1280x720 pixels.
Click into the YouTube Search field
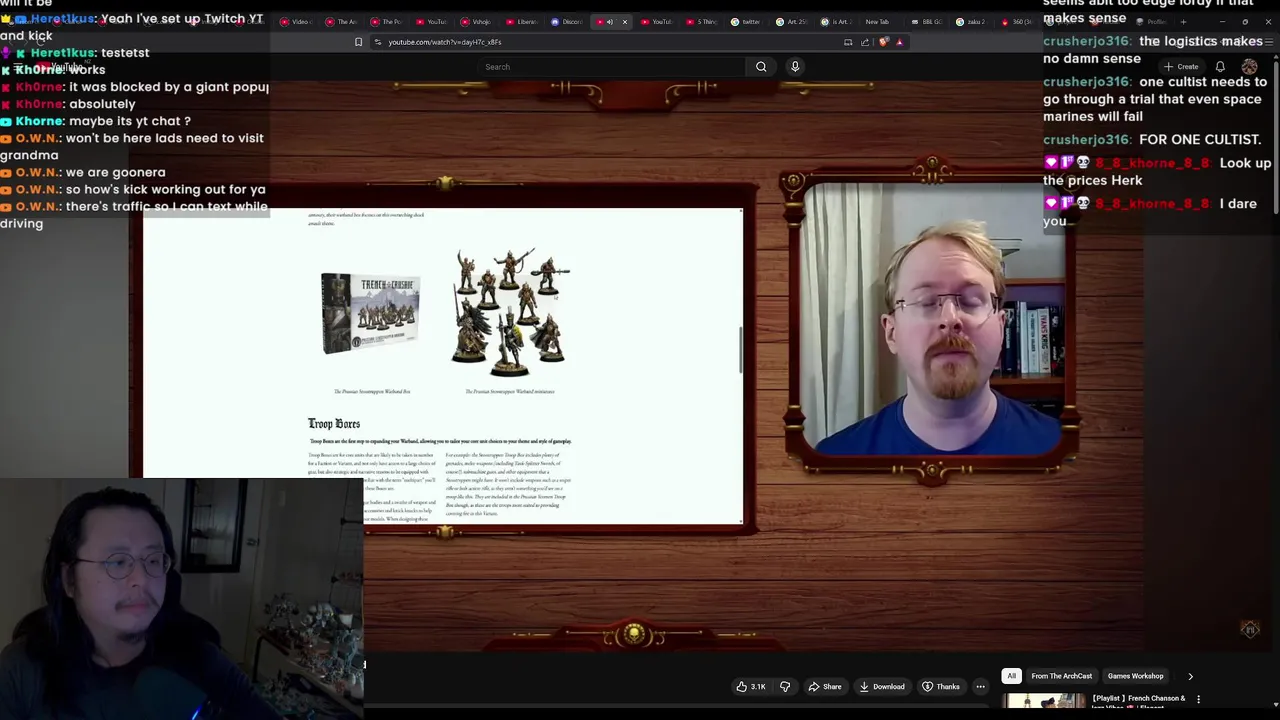pos(610,67)
